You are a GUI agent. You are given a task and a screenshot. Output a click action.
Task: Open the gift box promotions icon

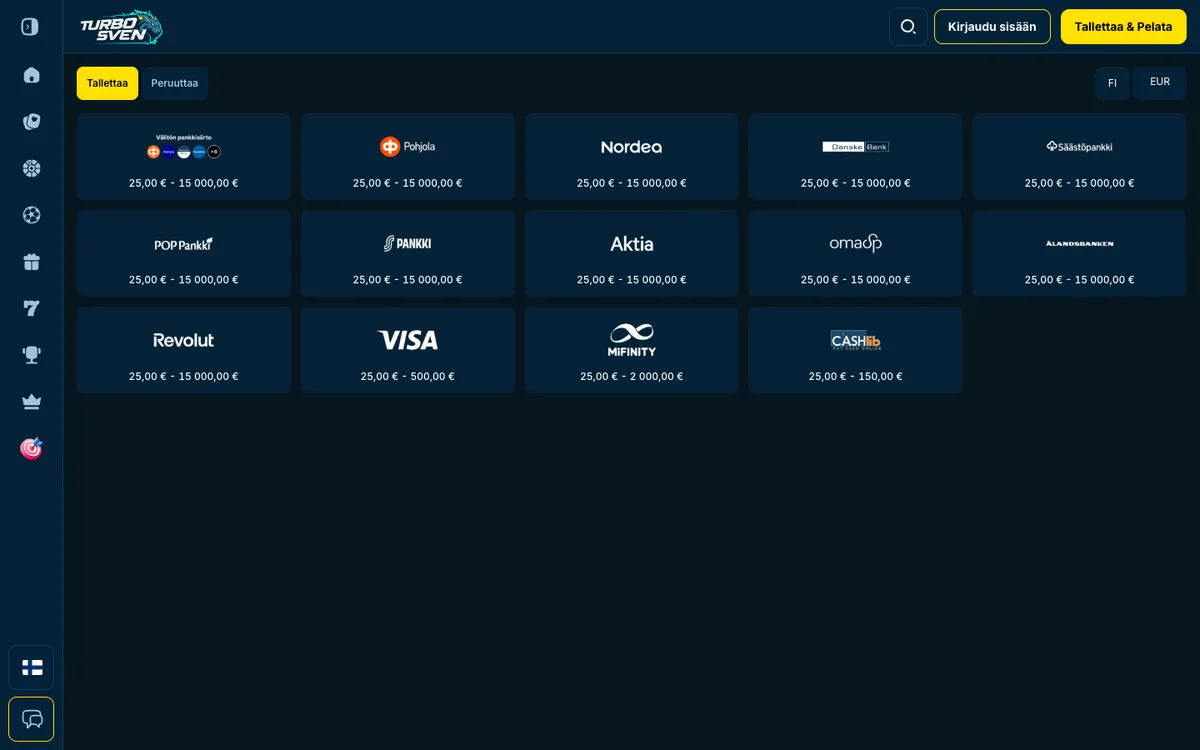(31, 262)
